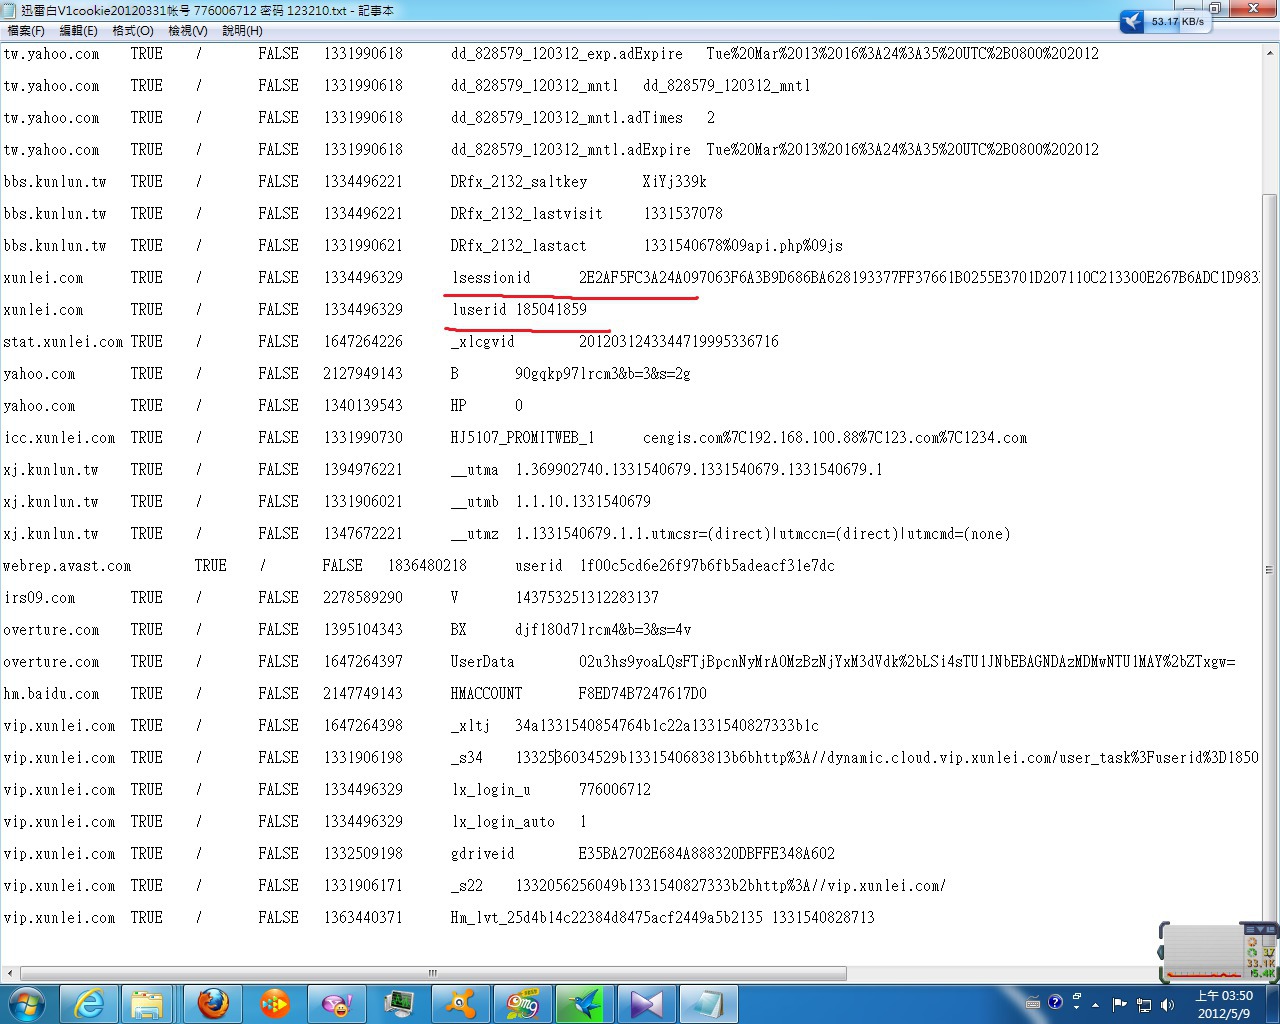Viewport: 1280px width, 1024px height.
Task: Show hidden system tray icons
Action: coord(1096,1004)
